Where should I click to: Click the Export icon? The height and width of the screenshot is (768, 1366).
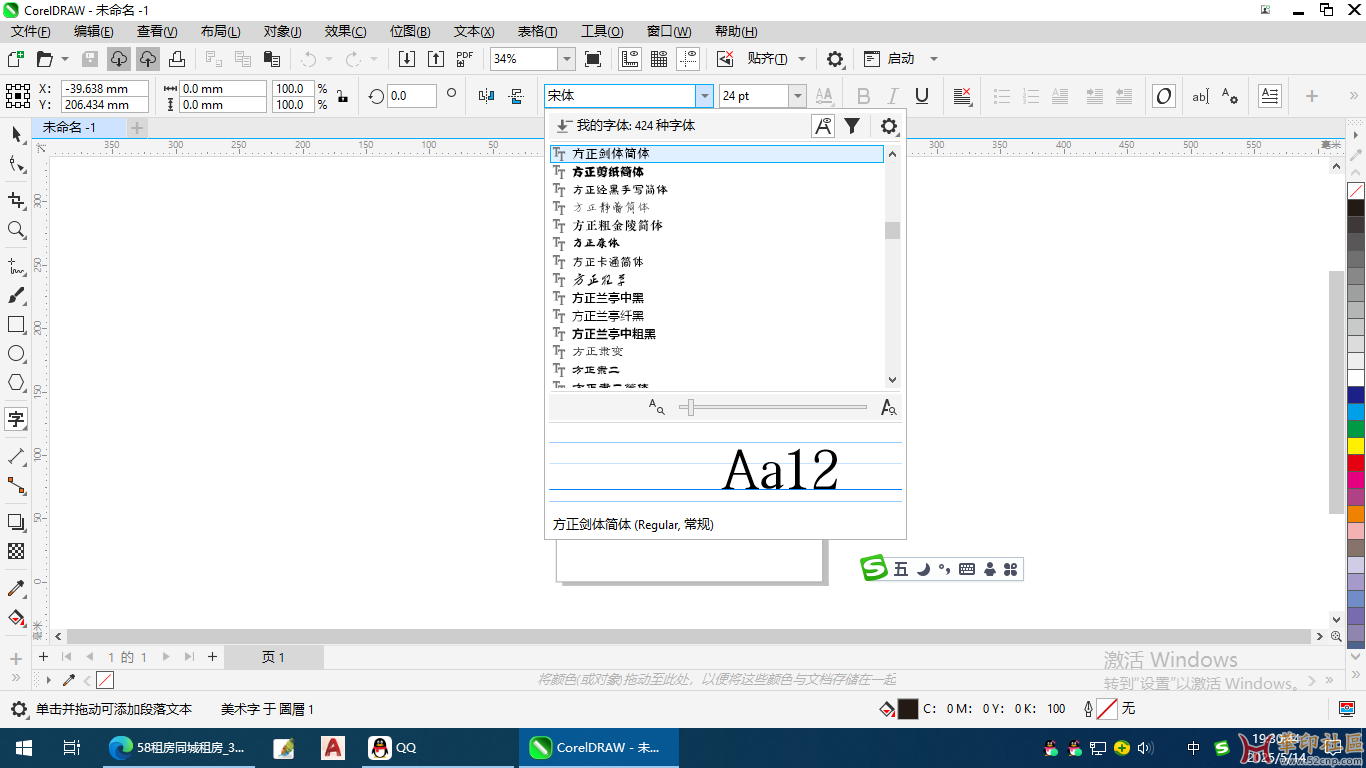(x=436, y=59)
